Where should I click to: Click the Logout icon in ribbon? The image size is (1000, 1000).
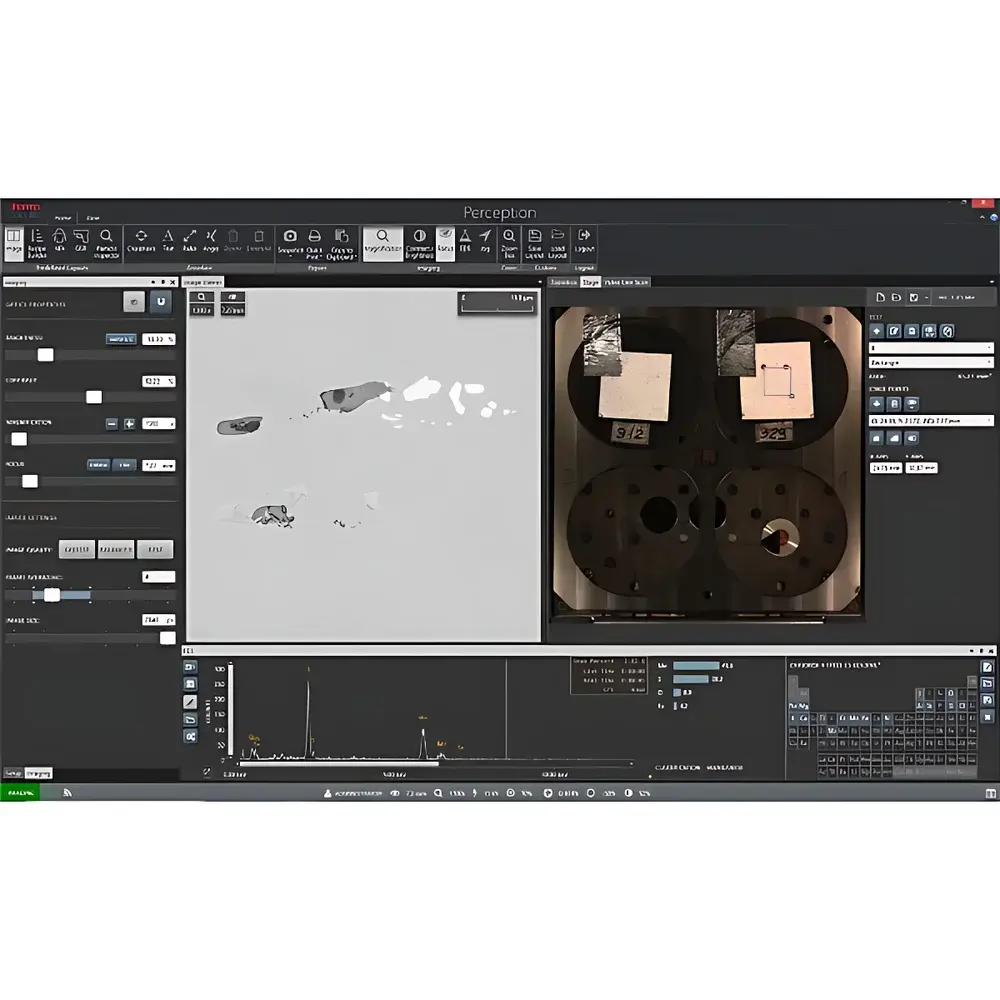coord(584,241)
